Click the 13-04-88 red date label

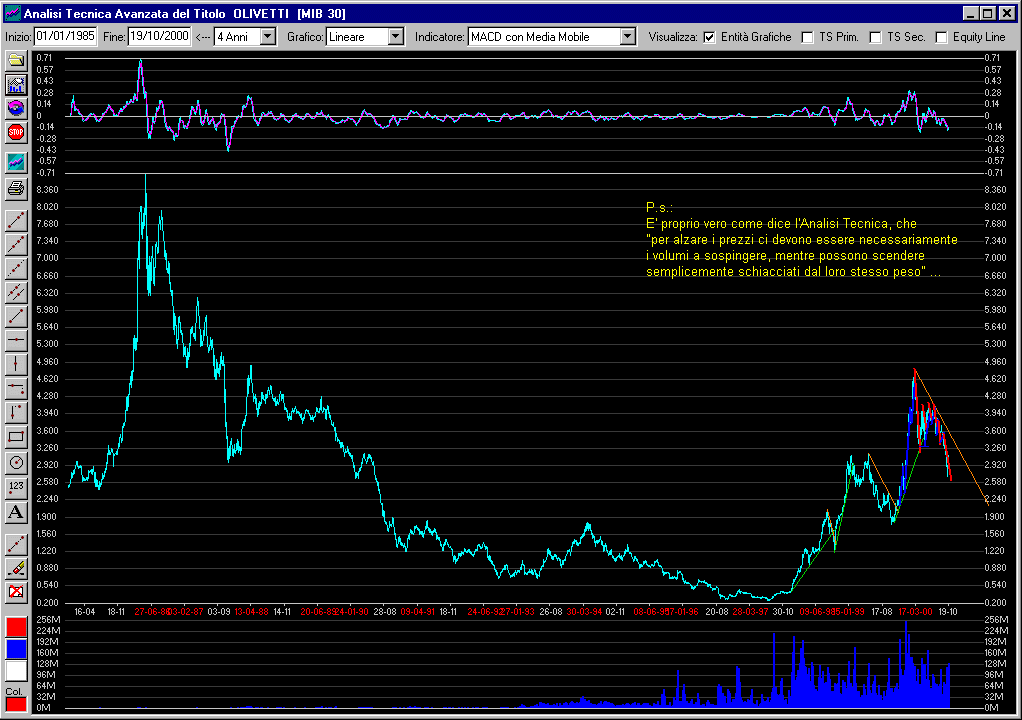(x=251, y=612)
